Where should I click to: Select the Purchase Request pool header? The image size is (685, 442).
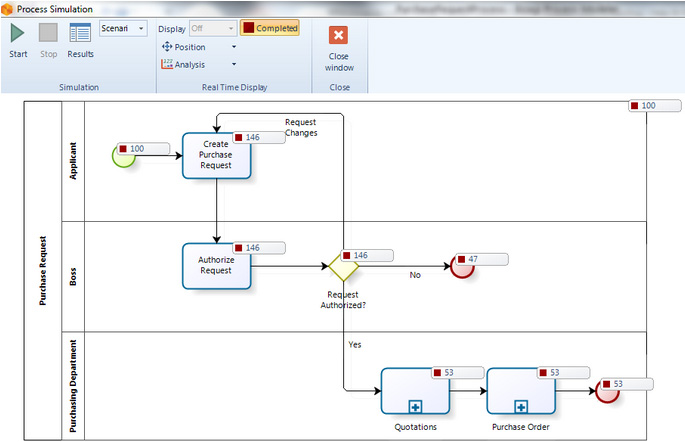click(x=43, y=271)
